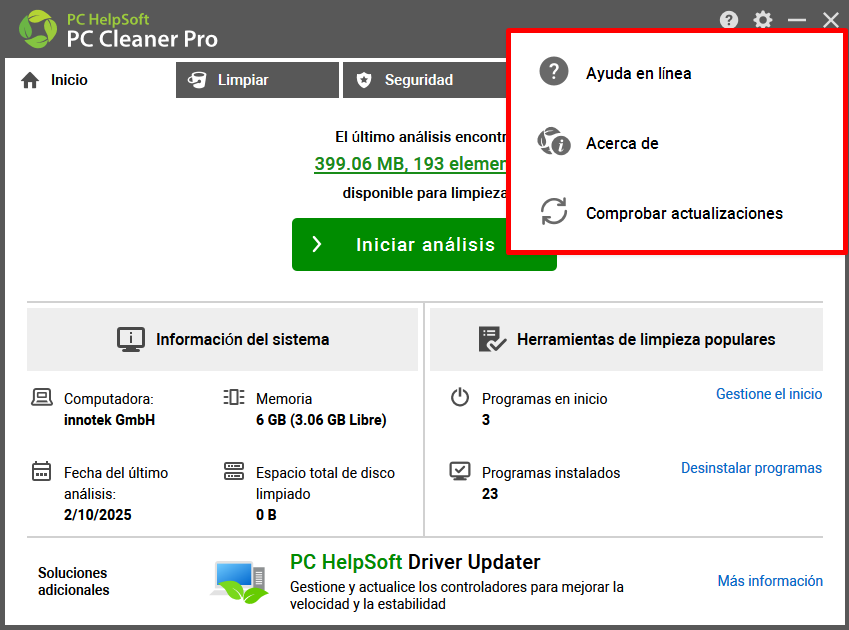This screenshot has width=849, height=630.
Task: Click the Herramientas de limpieza populares header
Action: click(626, 339)
